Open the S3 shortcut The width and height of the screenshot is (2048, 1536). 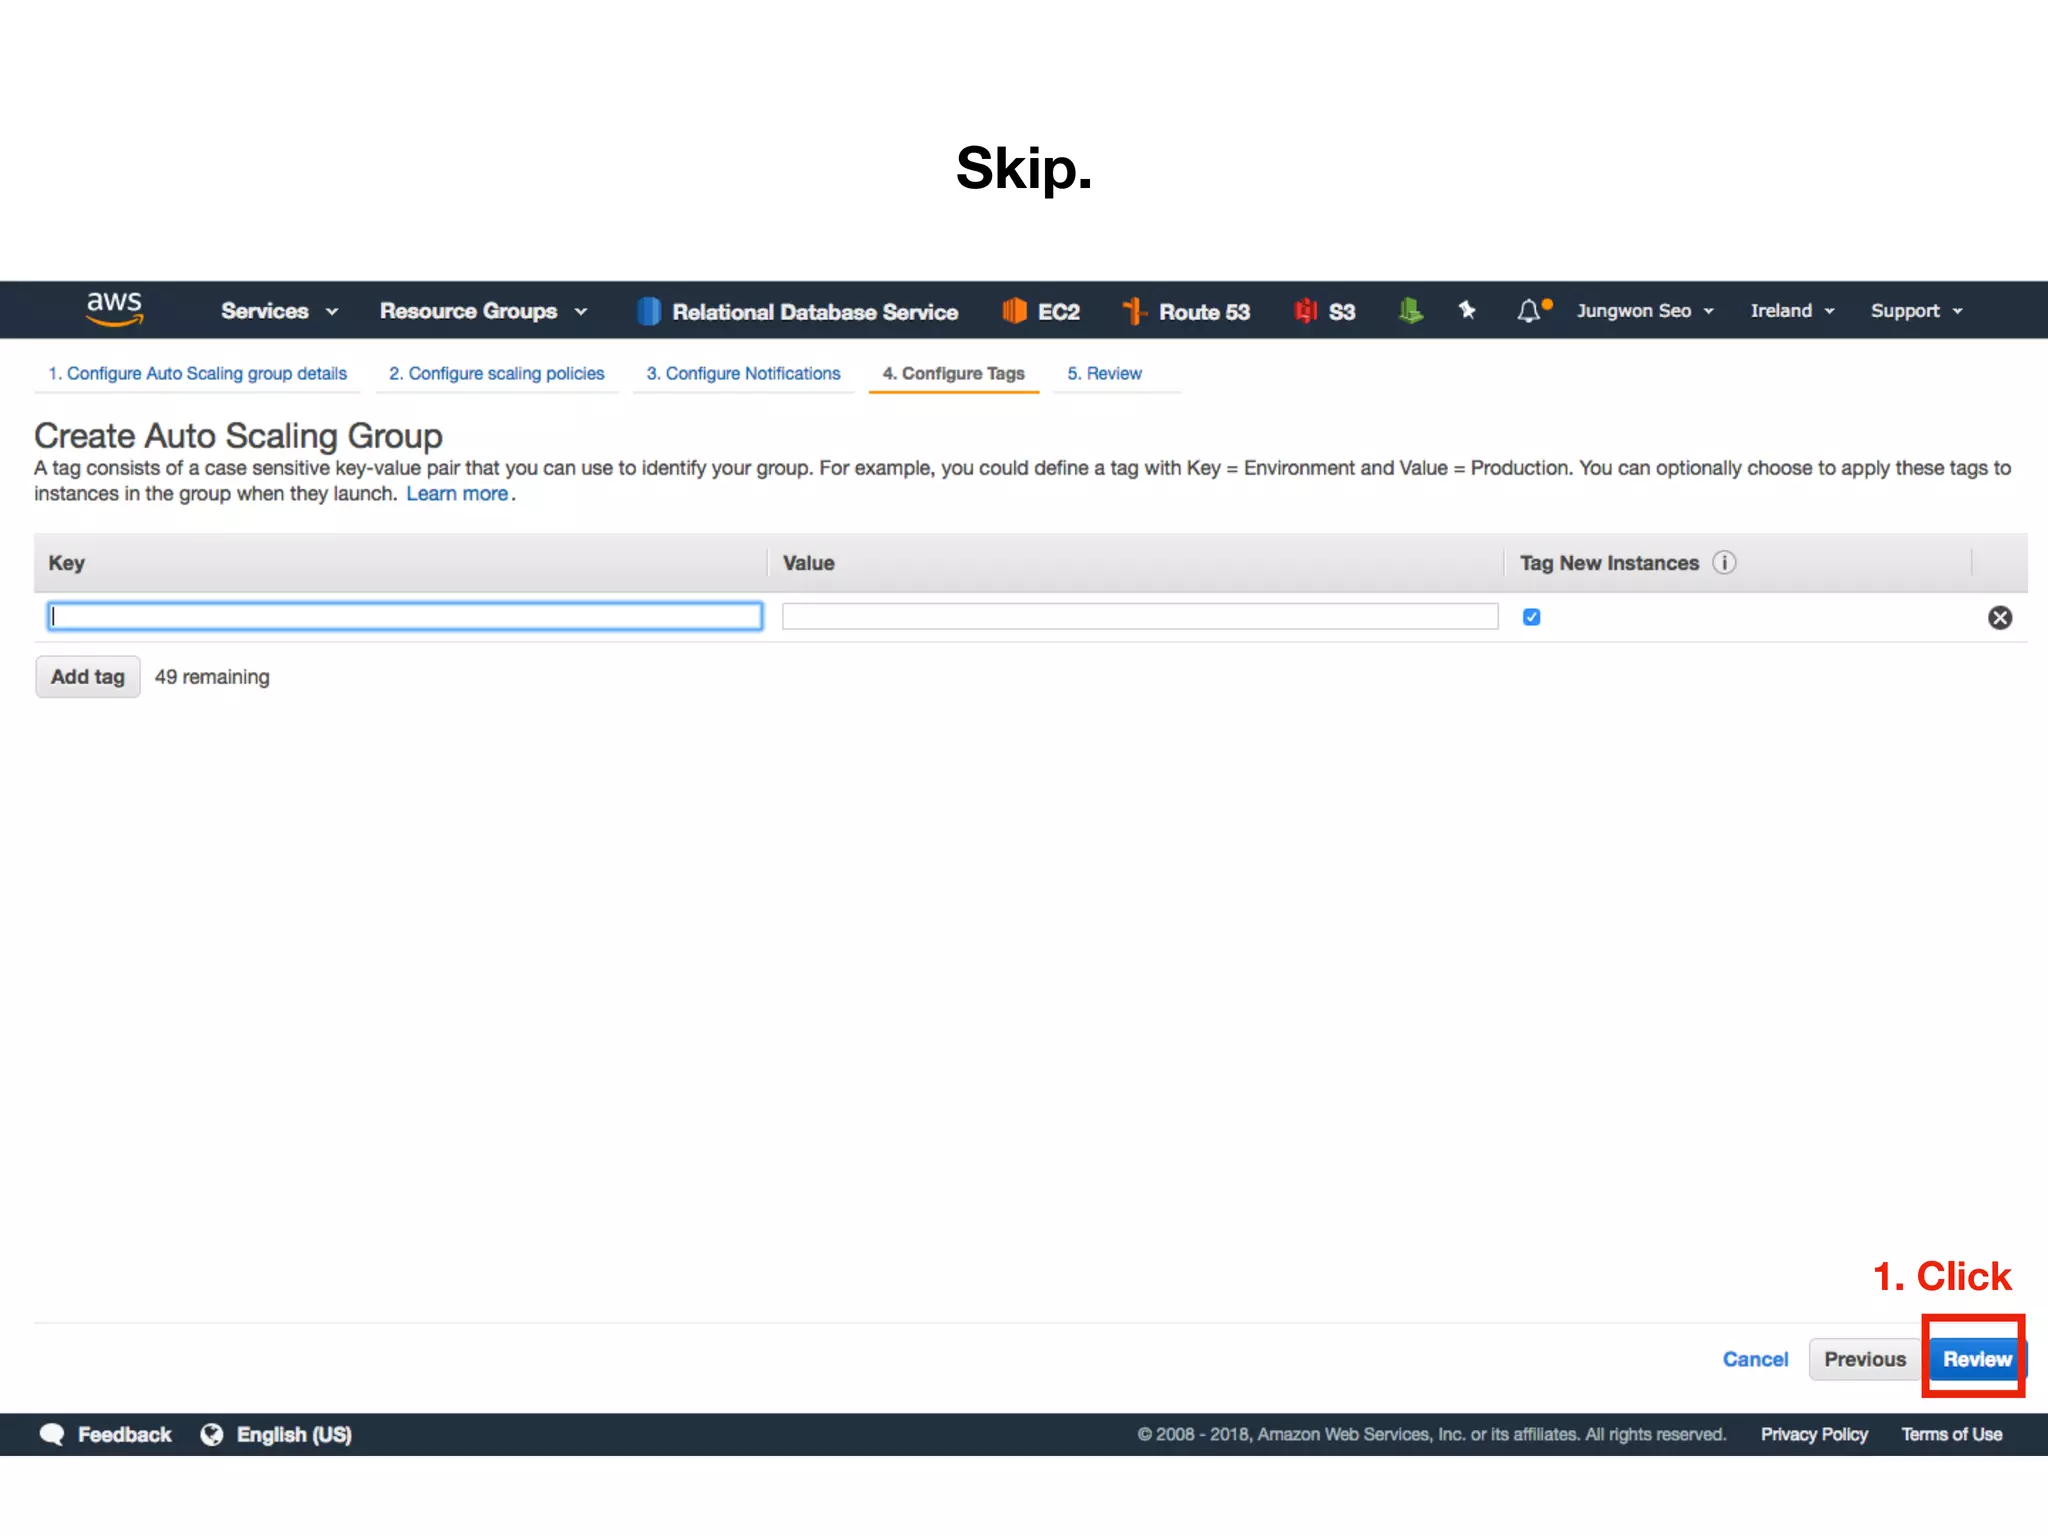pyautogui.click(x=1324, y=312)
